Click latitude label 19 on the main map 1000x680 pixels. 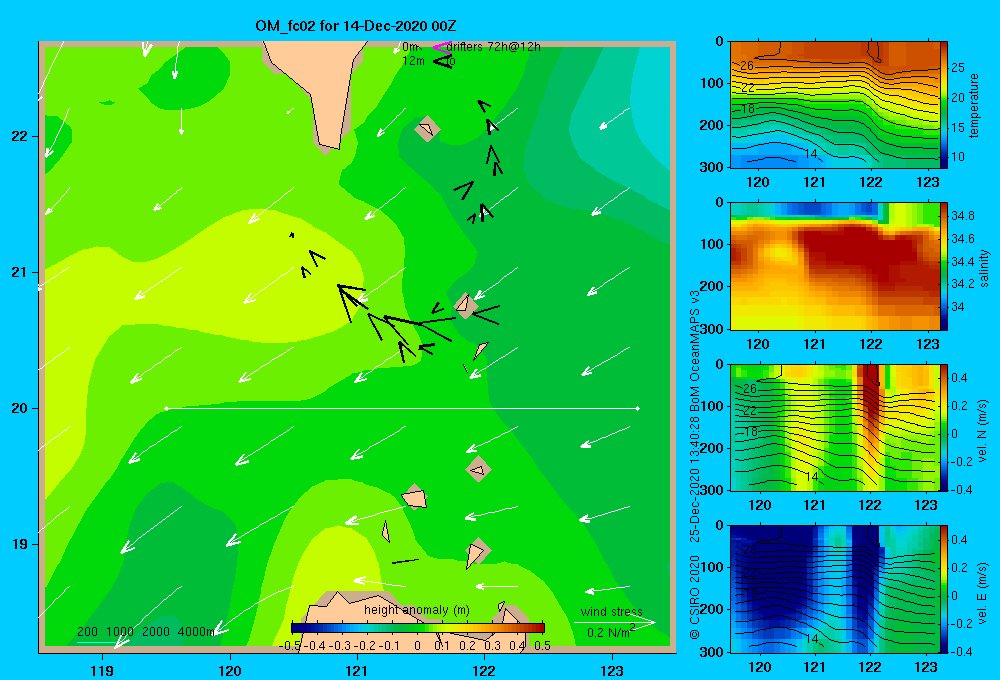click(x=19, y=544)
